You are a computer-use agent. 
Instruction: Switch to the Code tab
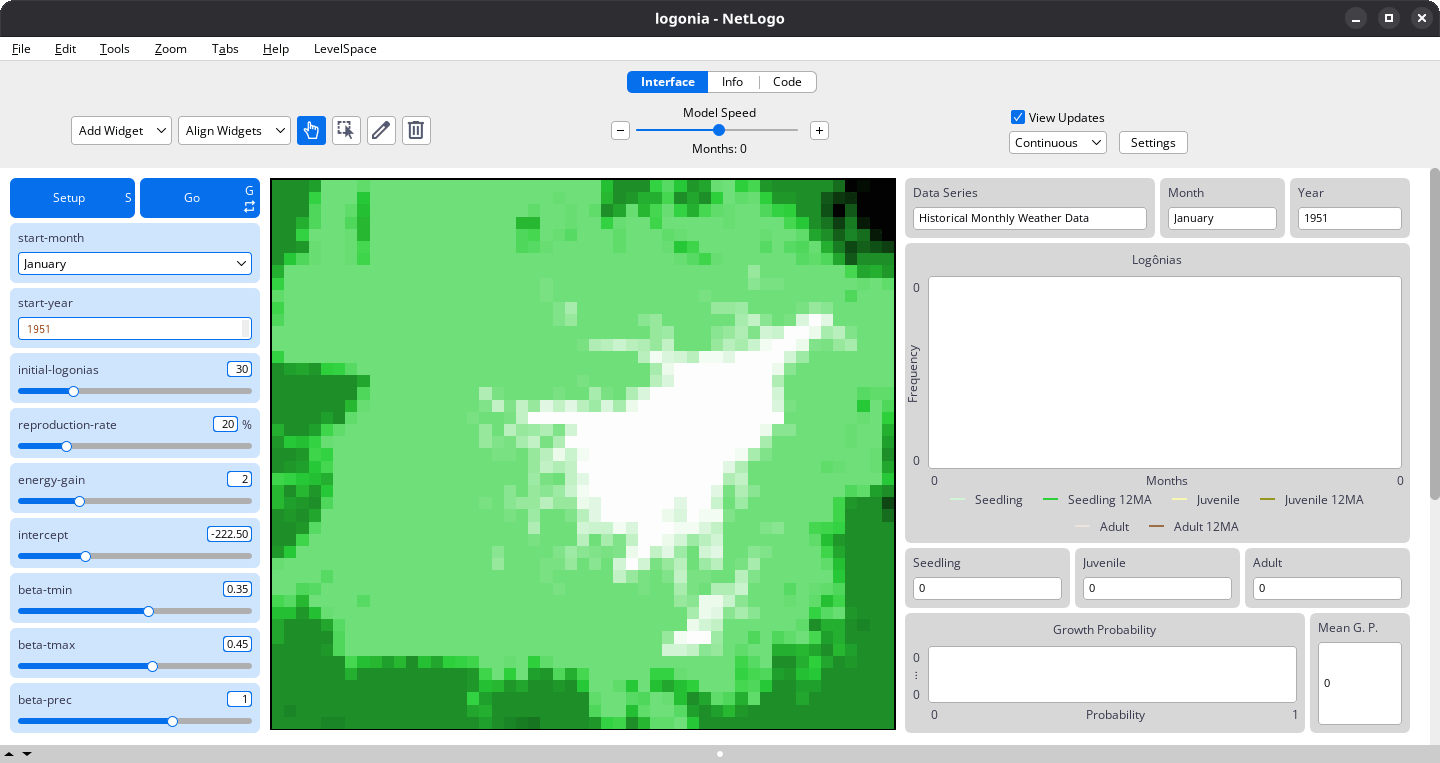pyautogui.click(x=787, y=82)
